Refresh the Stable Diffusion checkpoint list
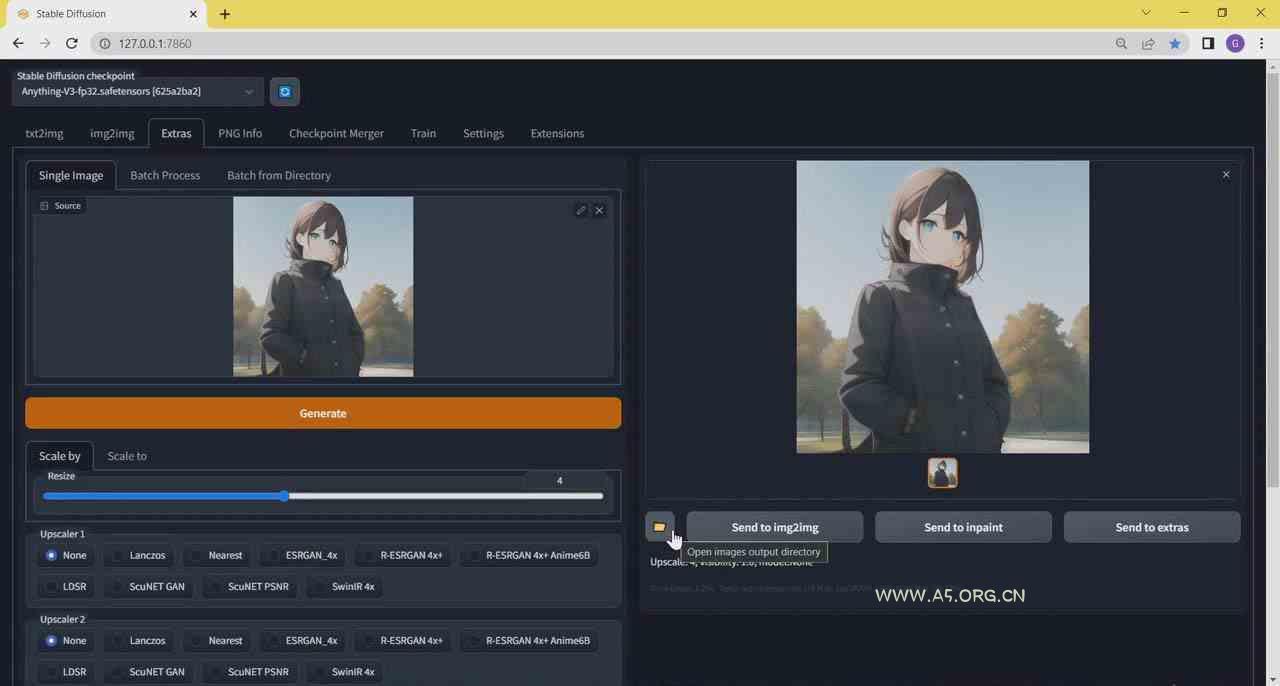The height and width of the screenshot is (686, 1280). [x=285, y=91]
